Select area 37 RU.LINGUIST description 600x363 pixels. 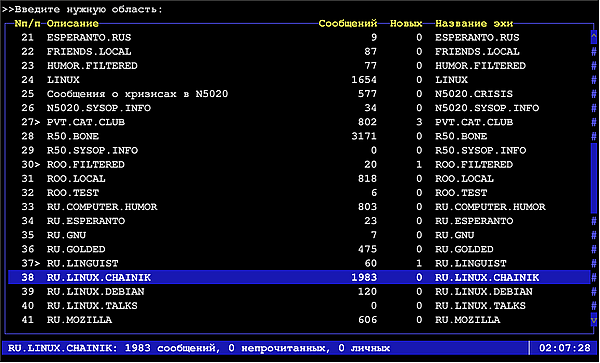point(82,264)
